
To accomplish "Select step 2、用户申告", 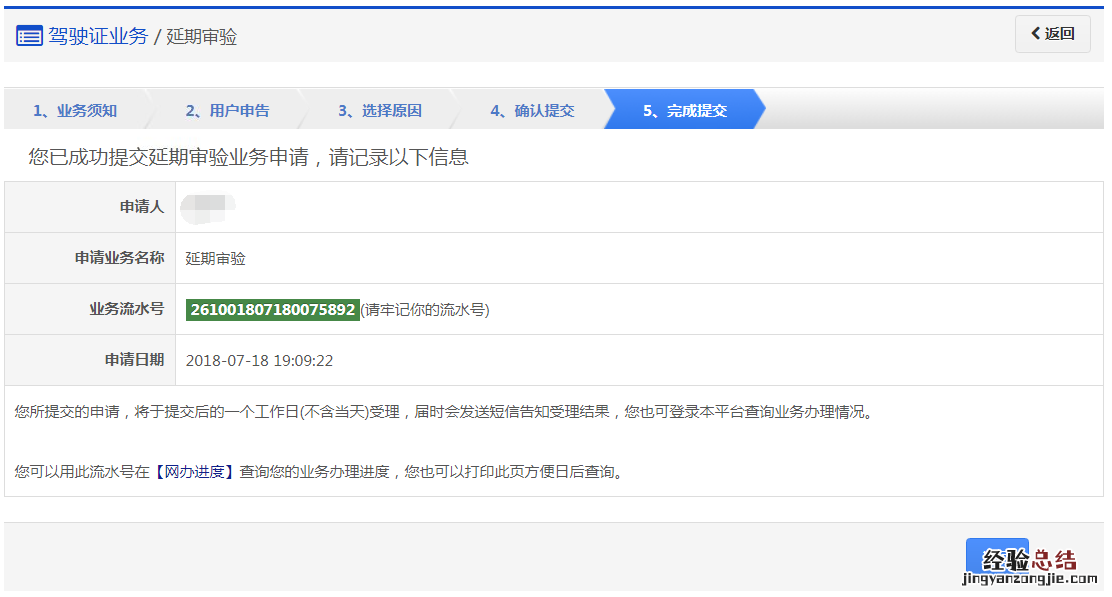I will (227, 110).
